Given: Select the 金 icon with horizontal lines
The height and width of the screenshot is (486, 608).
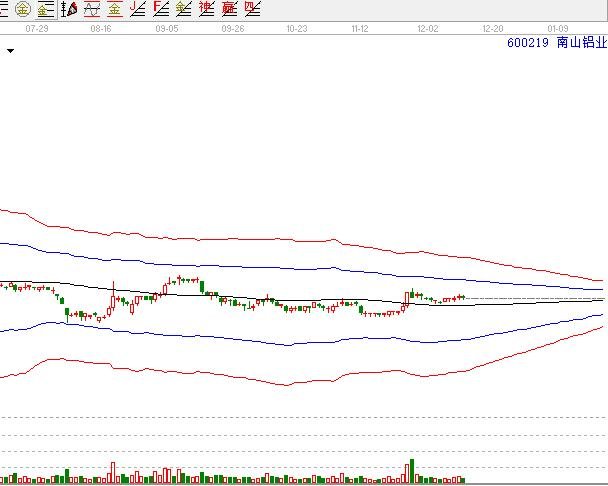Looking at the screenshot, I should [46, 9].
